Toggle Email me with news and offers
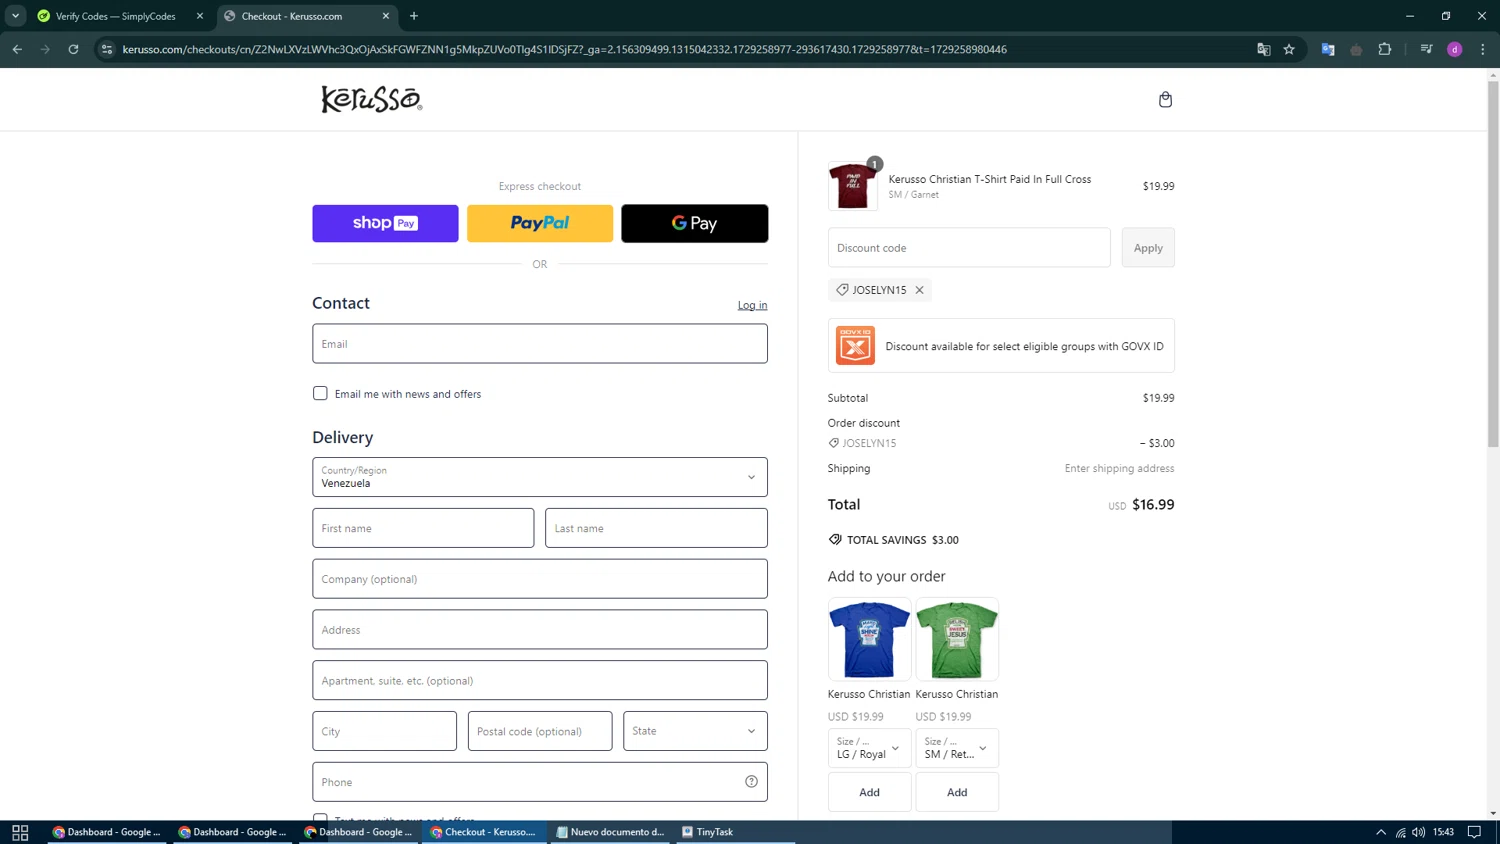 click(x=320, y=394)
